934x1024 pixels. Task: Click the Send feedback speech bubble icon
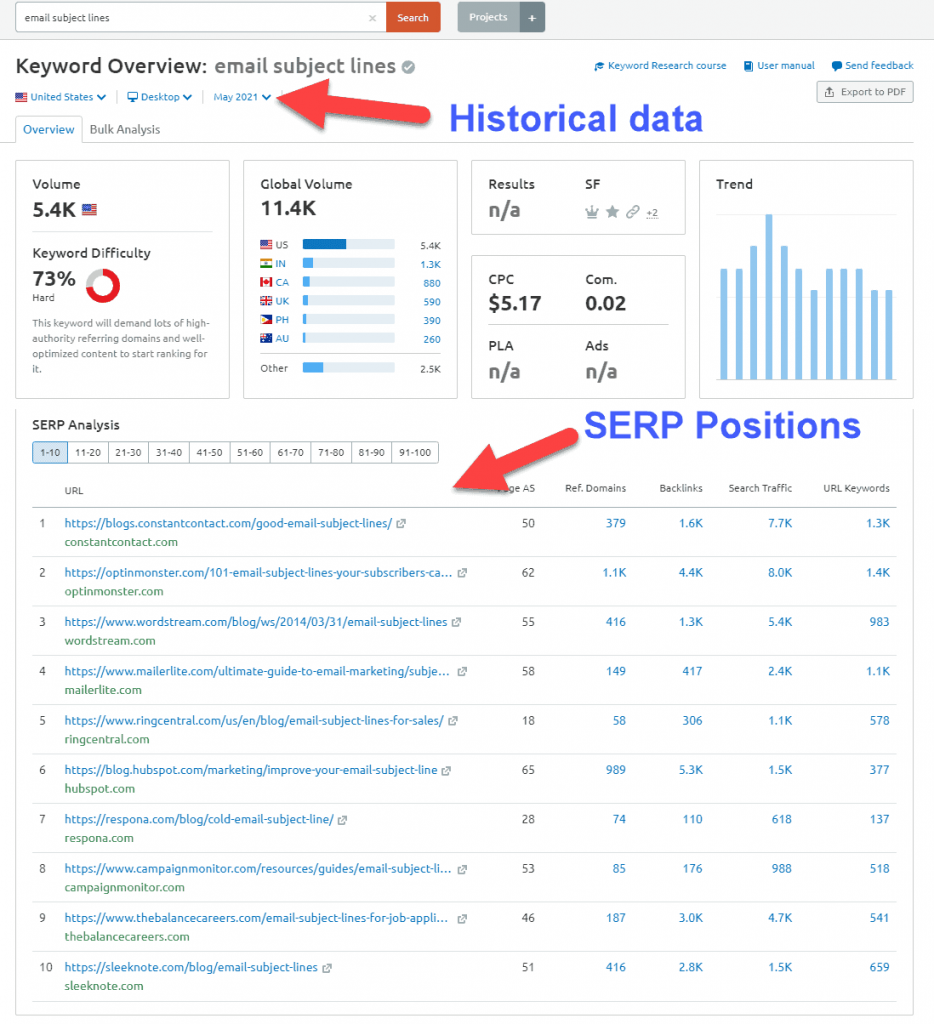[x=836, y=66]
